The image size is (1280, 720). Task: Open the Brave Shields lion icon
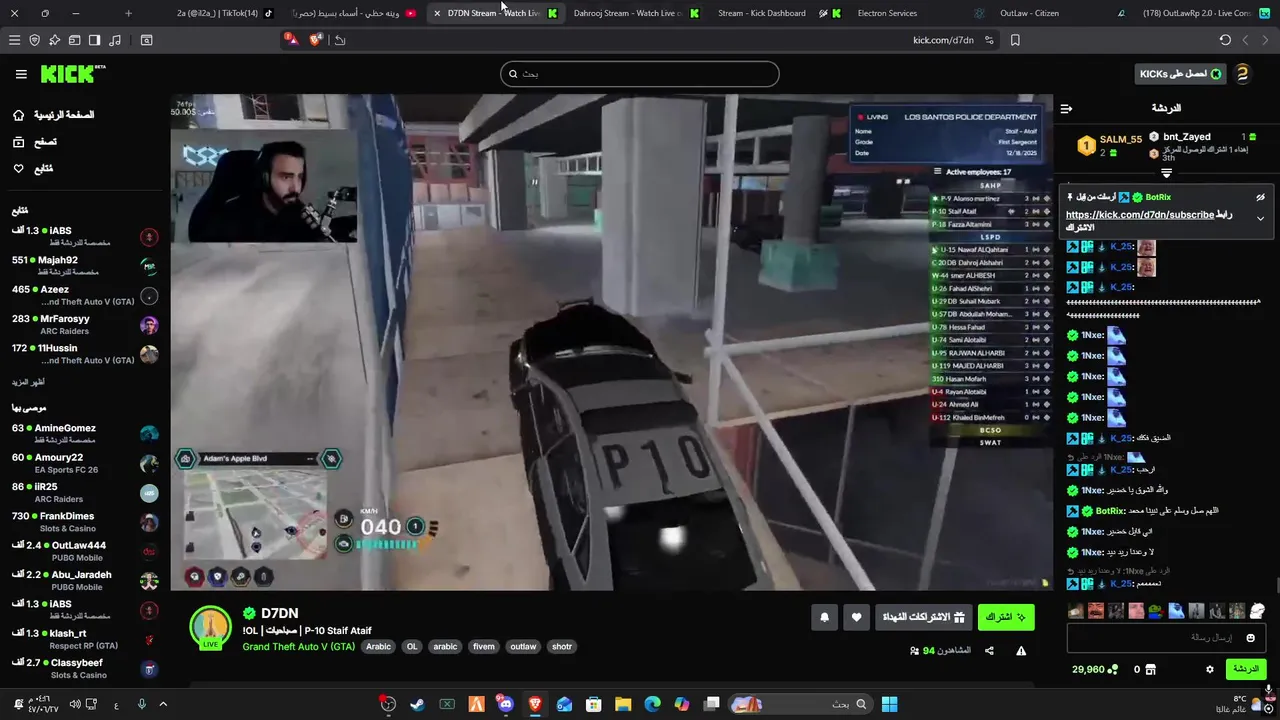click(x=316, y=40)
